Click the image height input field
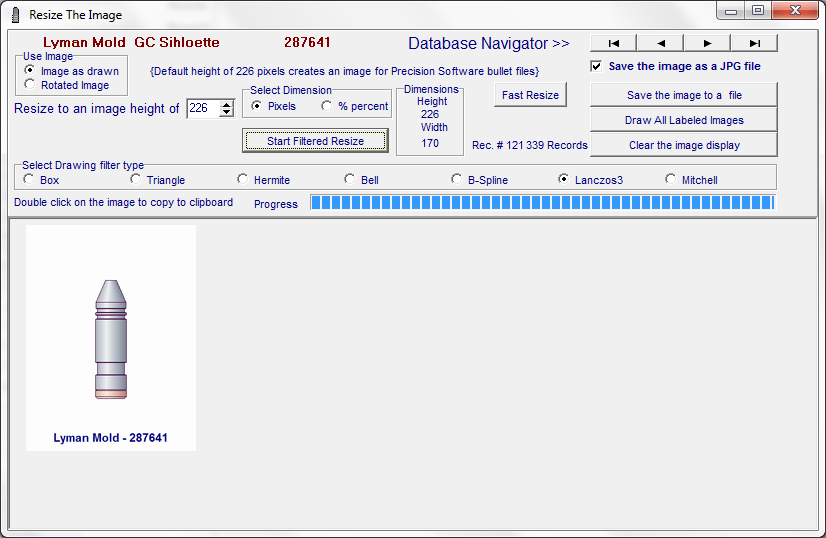Viewport: 826px width, 538px height. (203, 109)
